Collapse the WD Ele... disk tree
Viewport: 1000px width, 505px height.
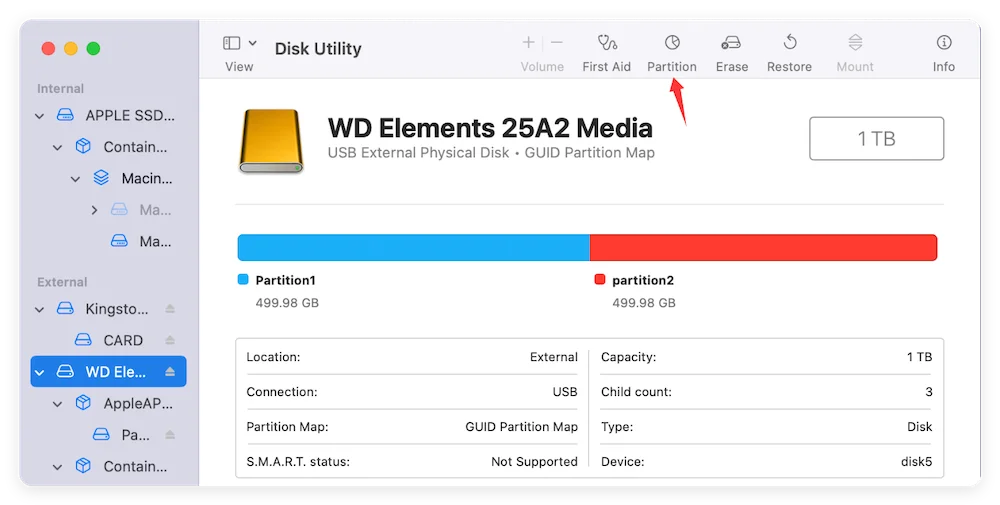coord(40,372)
